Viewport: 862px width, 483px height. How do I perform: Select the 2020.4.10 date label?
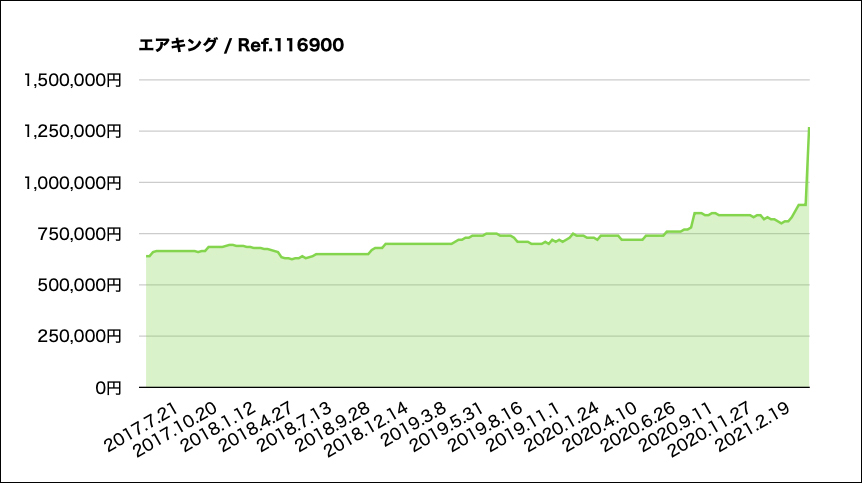click(x=599, y=427)
